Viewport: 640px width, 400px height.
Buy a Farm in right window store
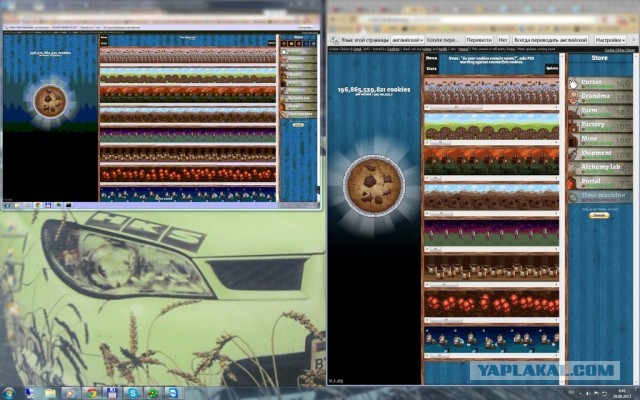pyautogui.click(x=600, y=112)
